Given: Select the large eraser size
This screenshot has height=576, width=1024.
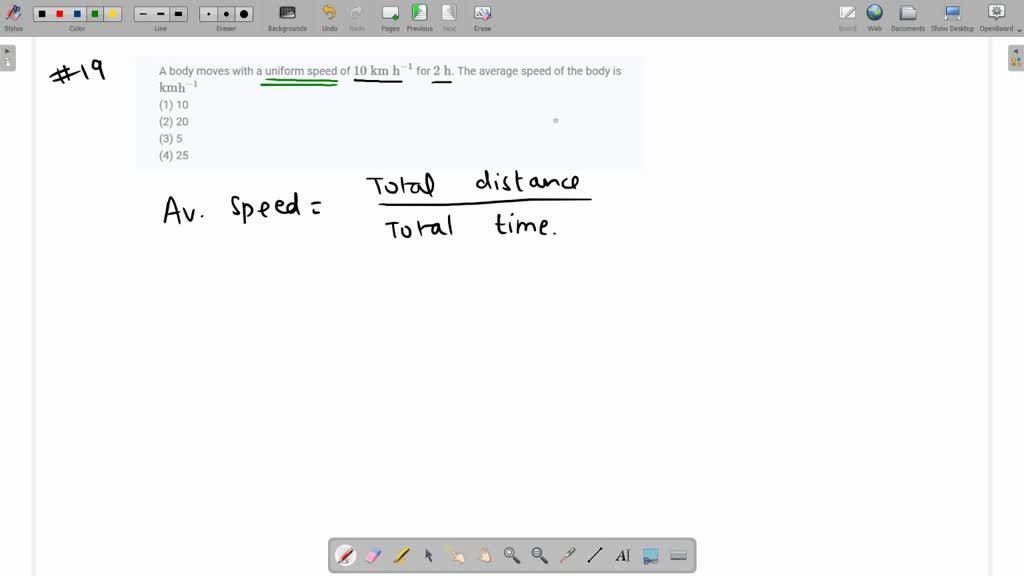Looking at the screenshot, I should click(243, 13).
